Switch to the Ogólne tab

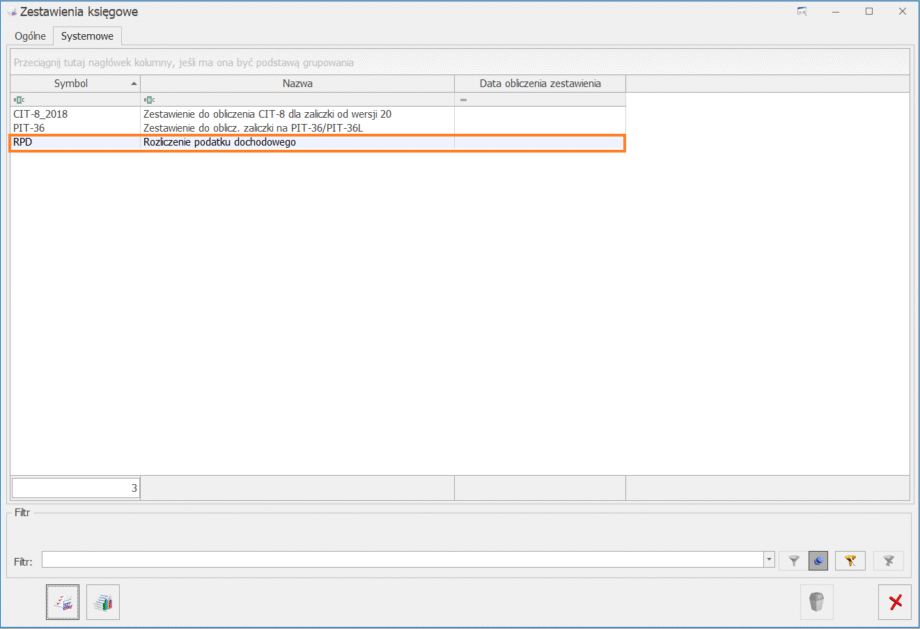[30, 36]
